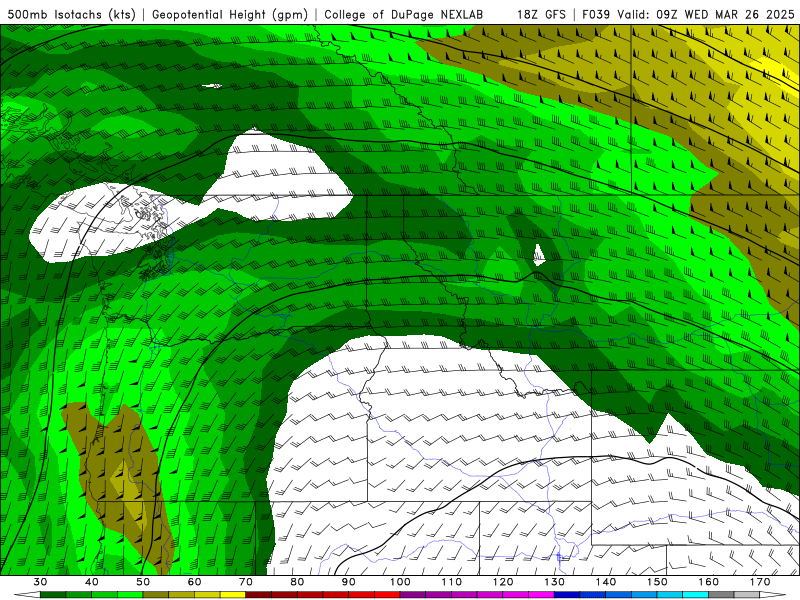The width and height of the screenshot is (800, 600).
Task: Click the bright yellow 65-70 kt legend swatch
Action: pyautogui.click(x=233, y=595)
